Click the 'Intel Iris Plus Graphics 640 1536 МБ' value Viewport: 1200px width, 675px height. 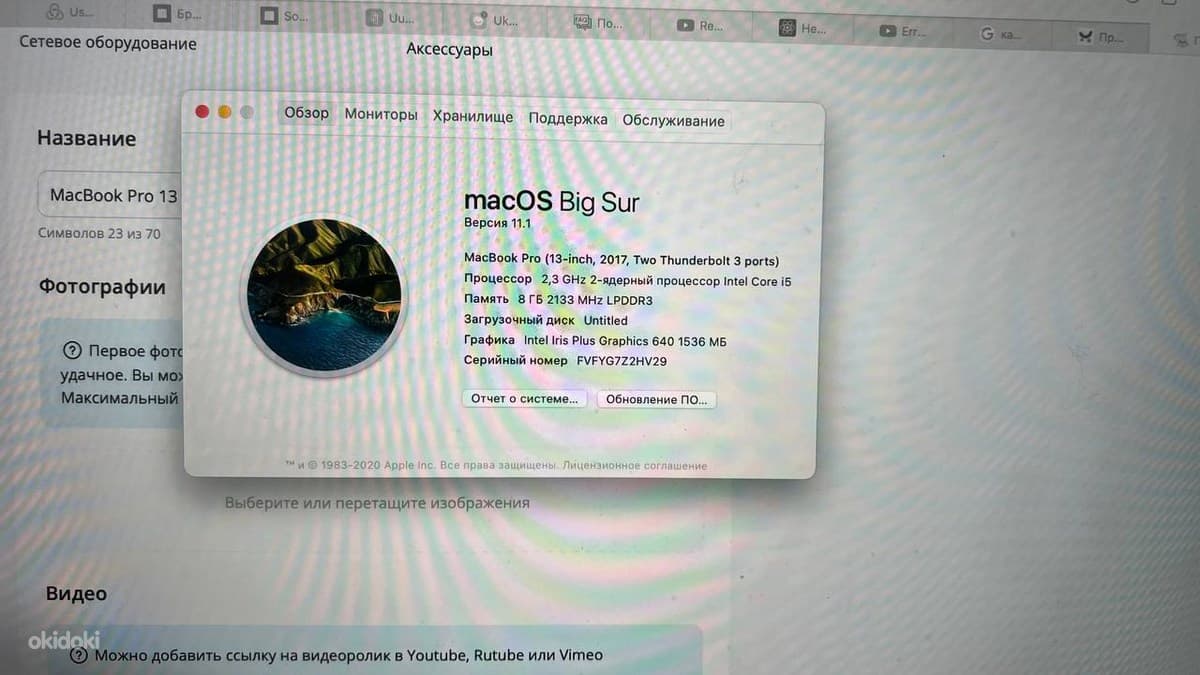[x=625, y=341]
